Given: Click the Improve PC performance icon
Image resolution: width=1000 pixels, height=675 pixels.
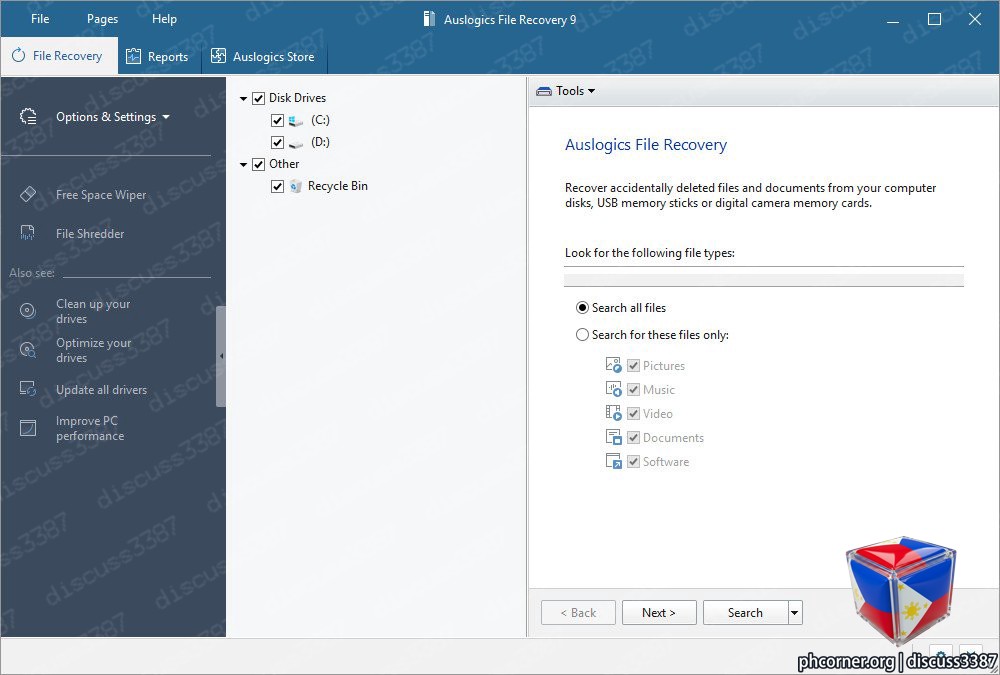Looking at the screenshot, I should coord(27,427).
